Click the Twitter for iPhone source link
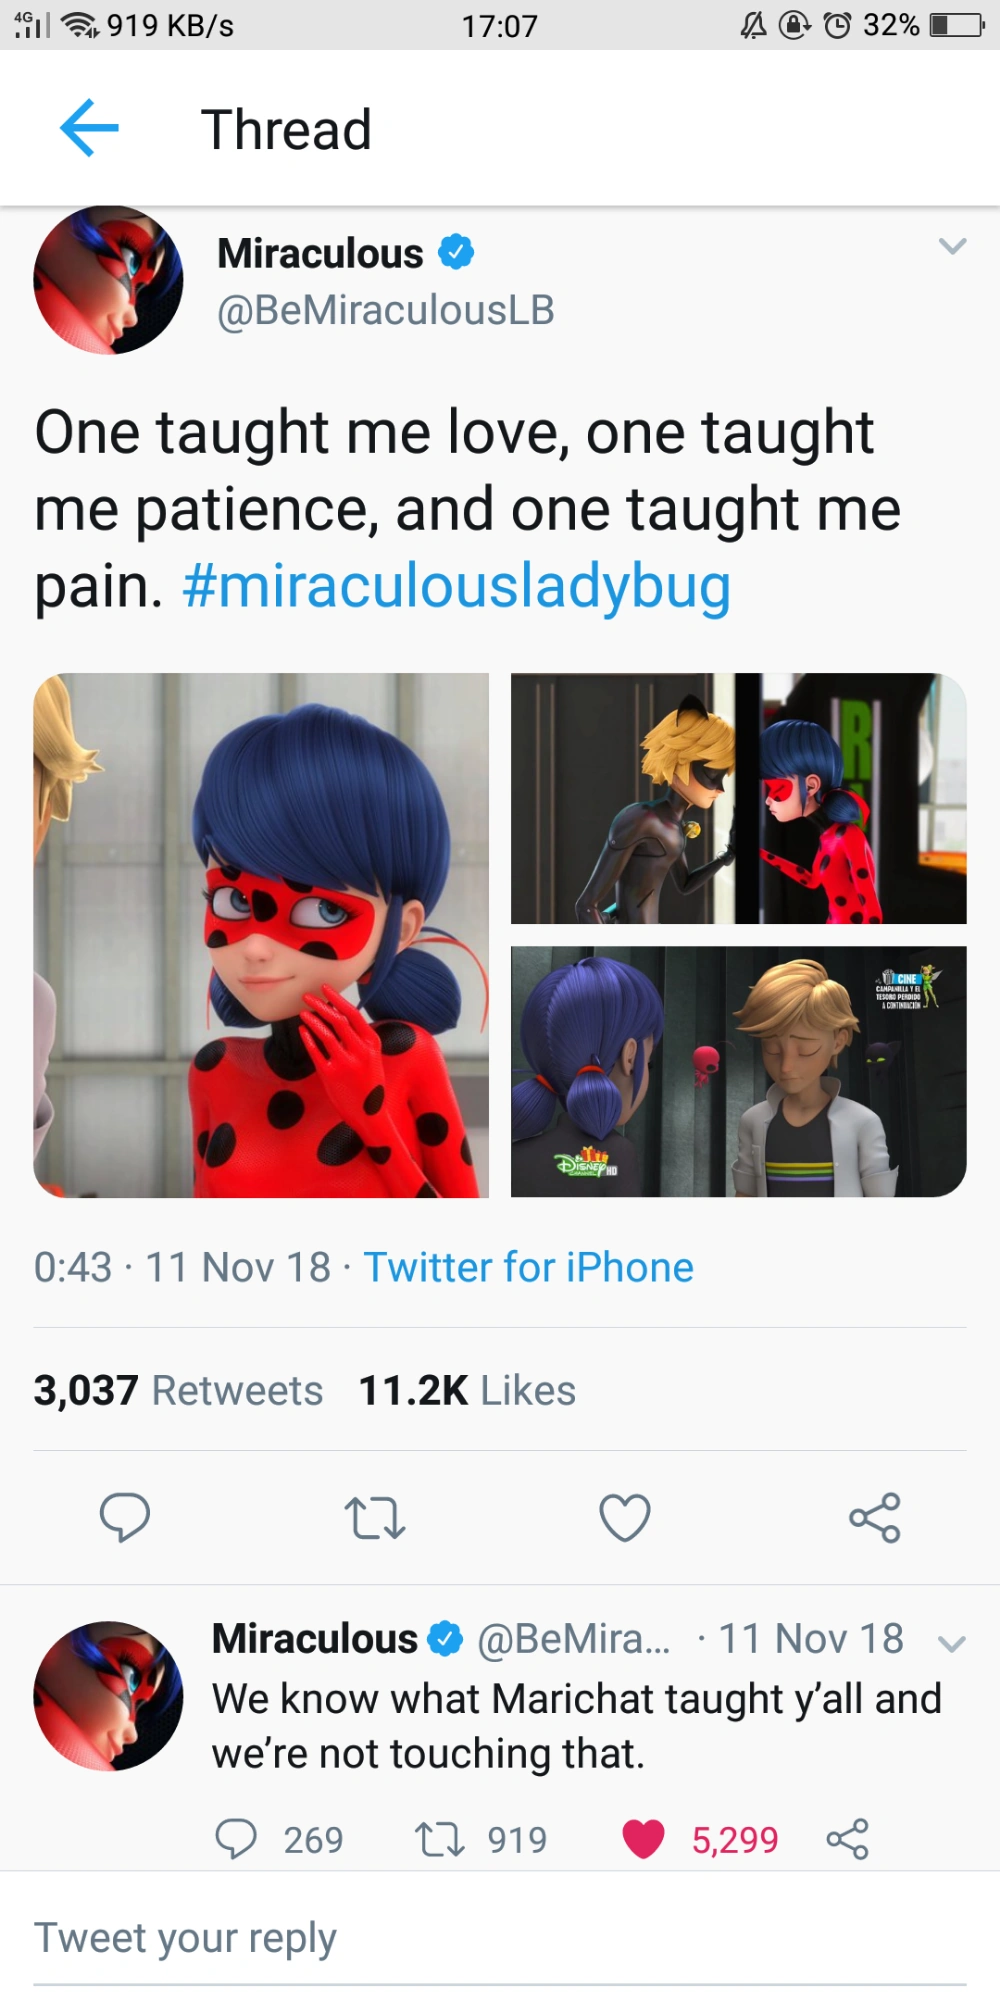This screenshot has width=1000, height=2000. 531,1267
